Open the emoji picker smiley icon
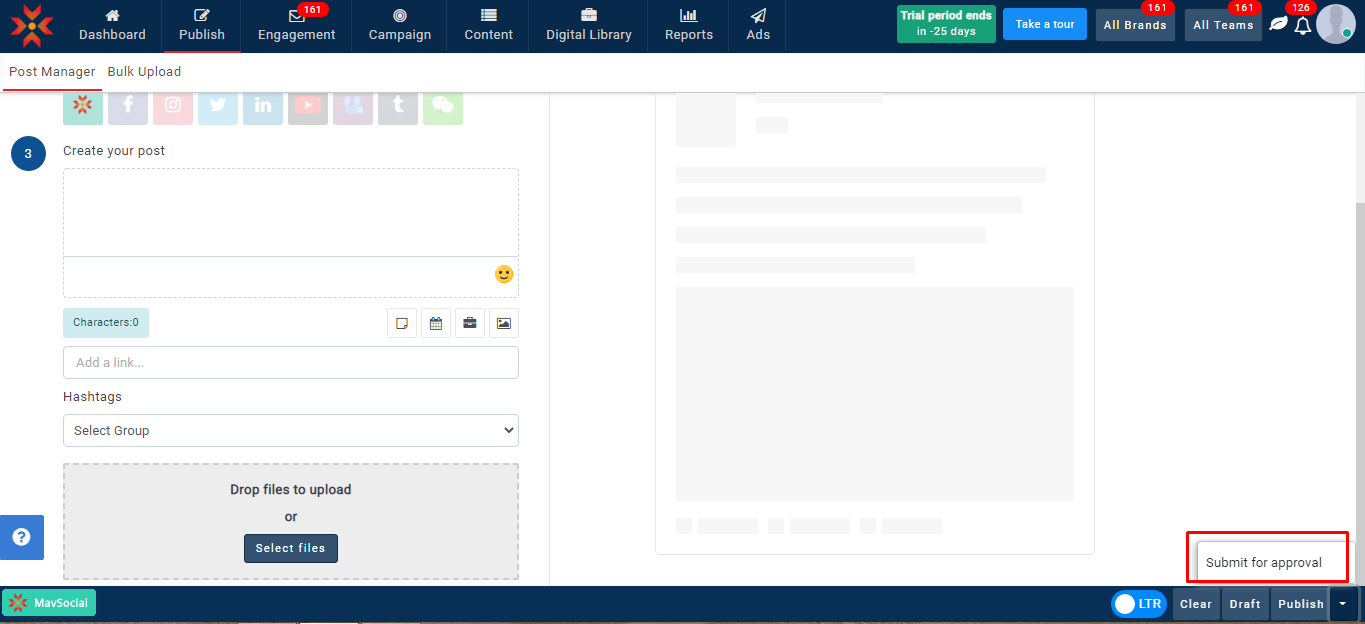The image size is (1365, 624). click(x=504, y=274)
